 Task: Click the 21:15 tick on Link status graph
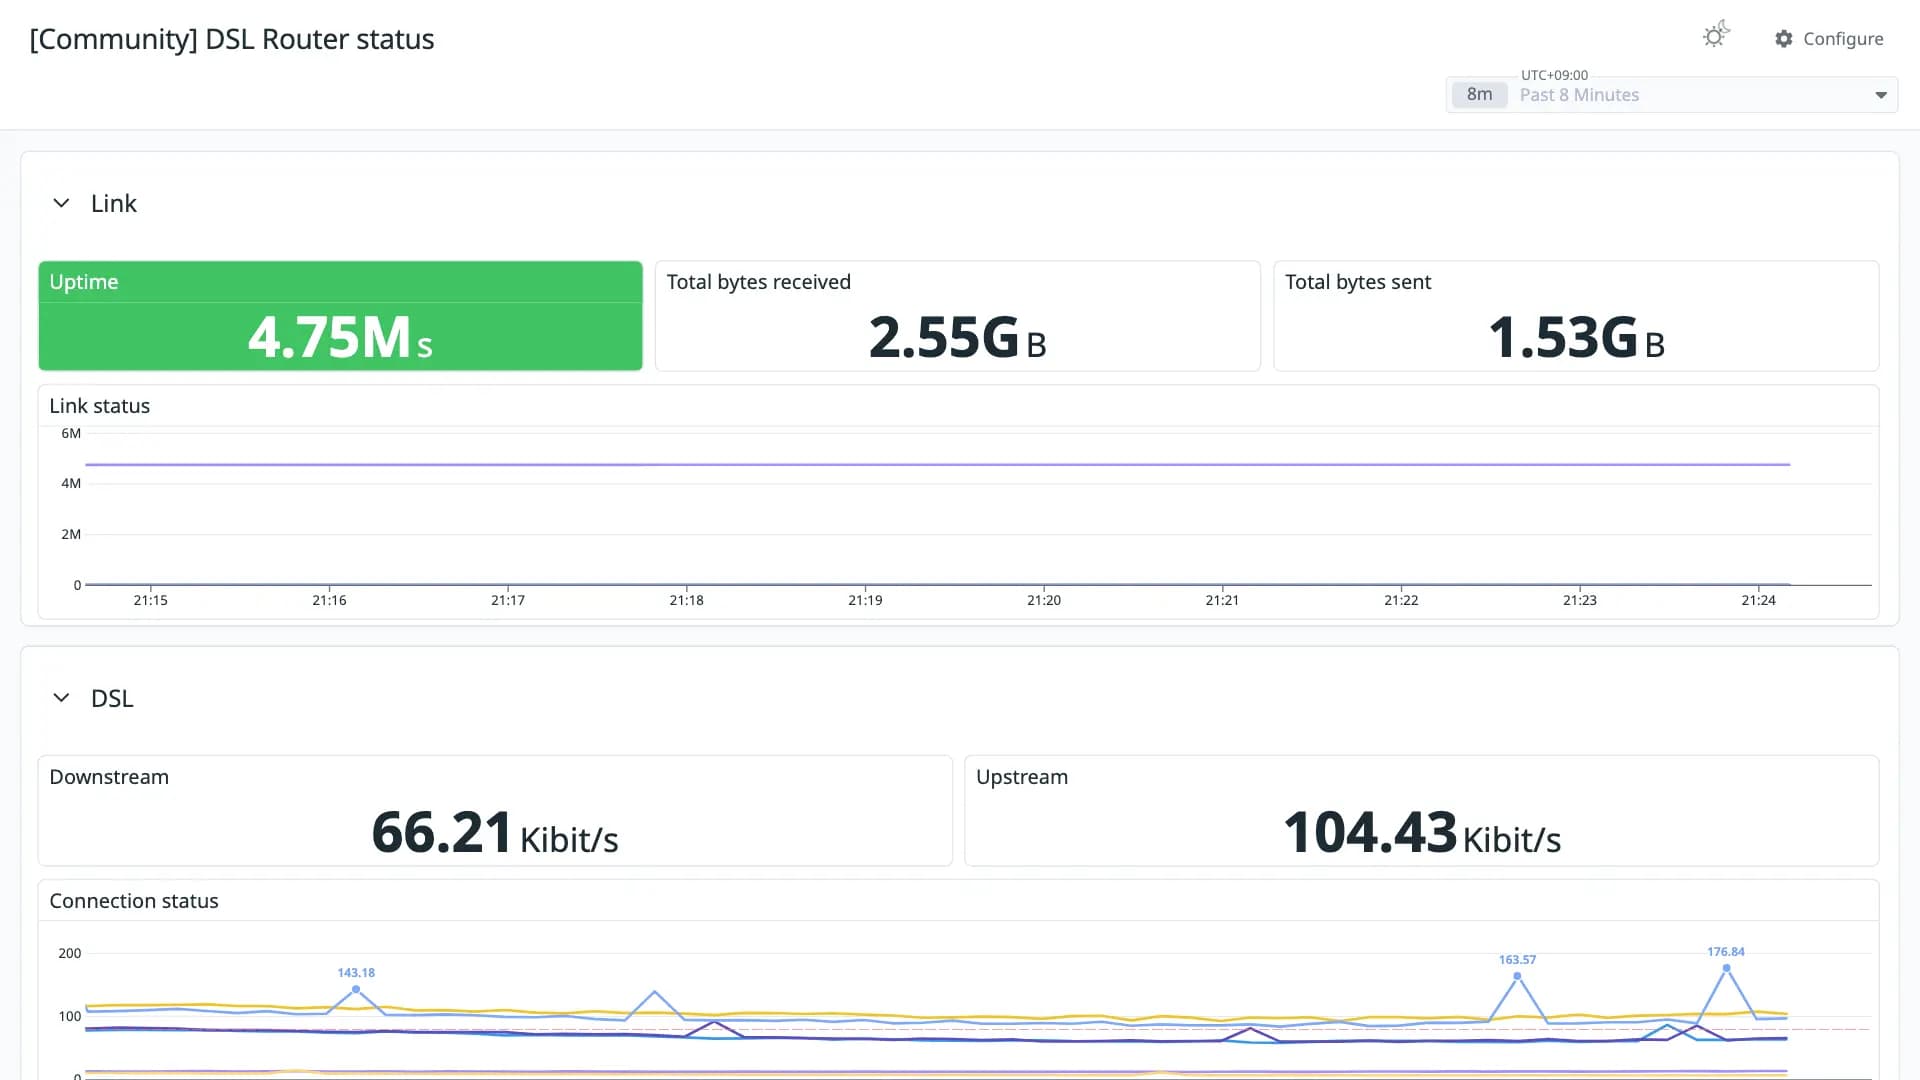coord(151,600)
